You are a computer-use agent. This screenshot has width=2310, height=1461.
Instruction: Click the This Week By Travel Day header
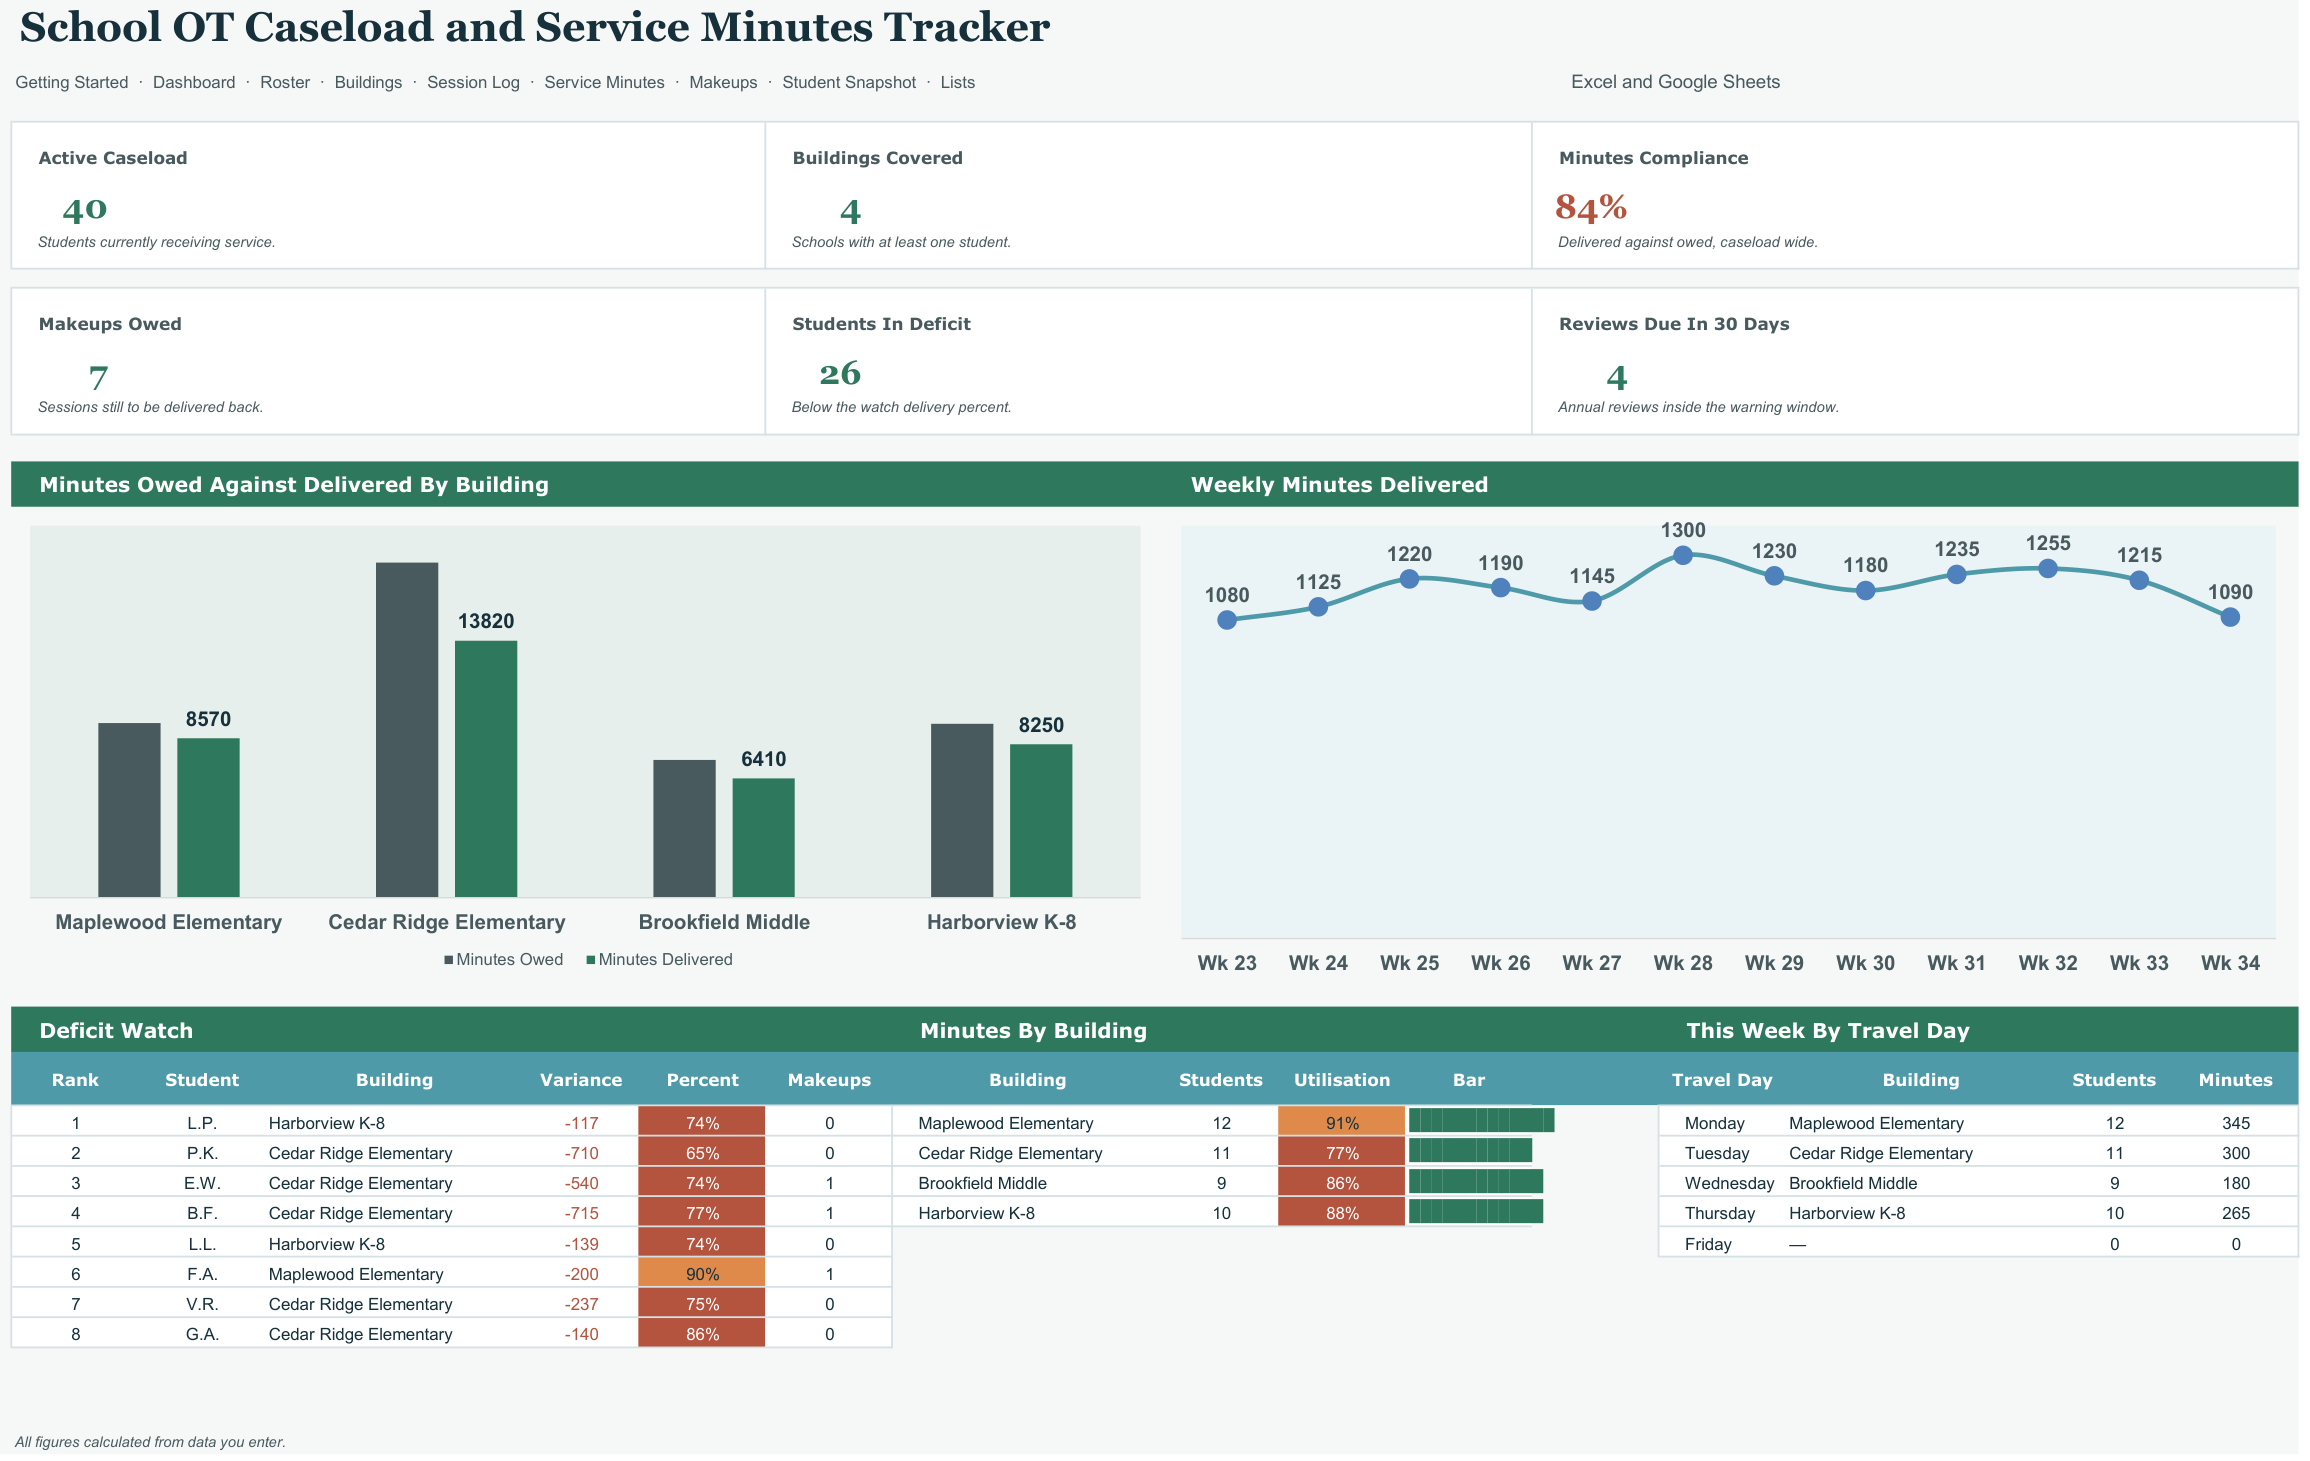[1827, 1030]
